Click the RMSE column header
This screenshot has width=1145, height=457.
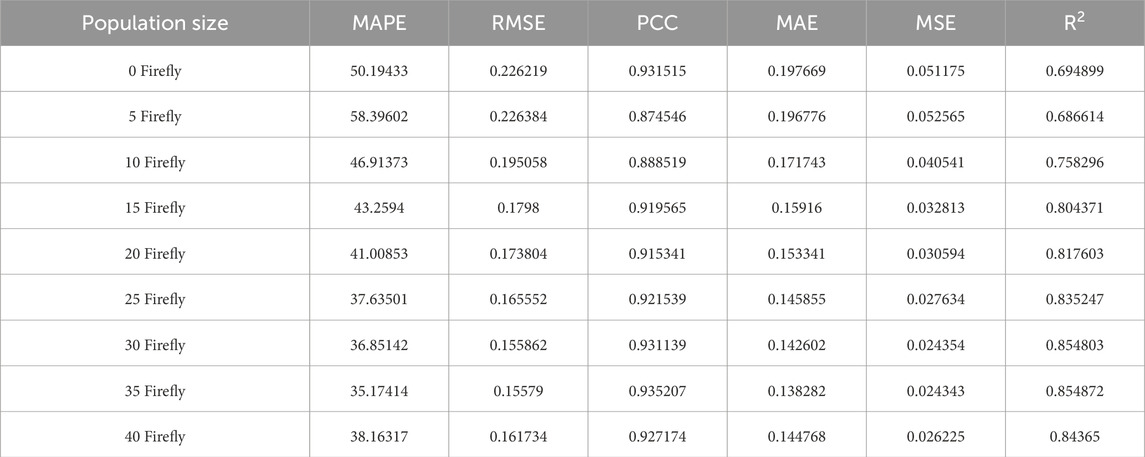pyautogui.click(x=518, y=22)
